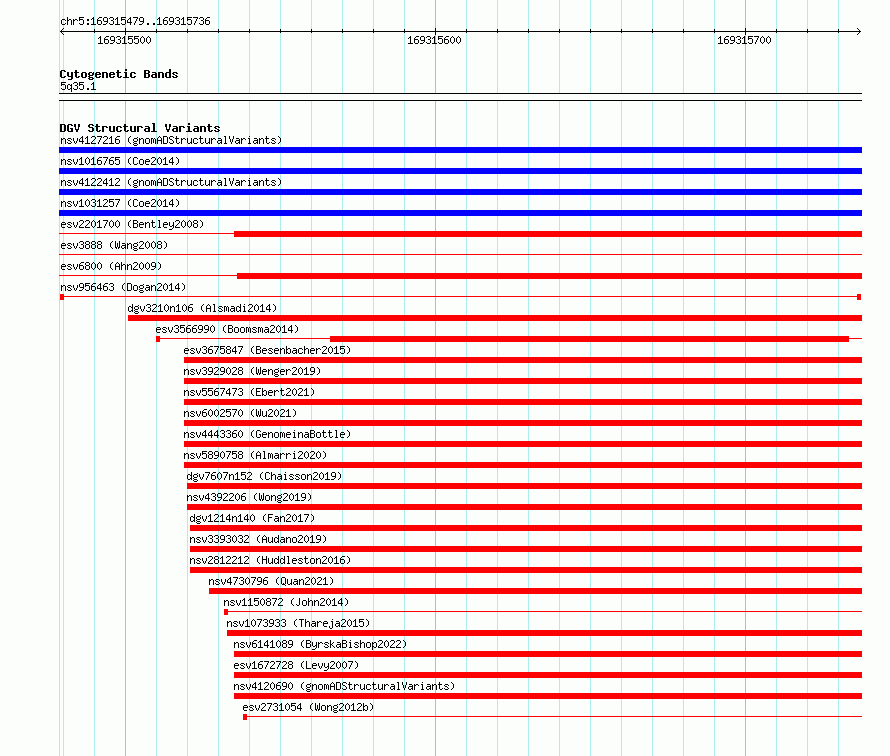The height and width of the screenshot is (756, 890).
Task: Select nsv4730796 (Quan2021) label
Action: tap(271, 581)
